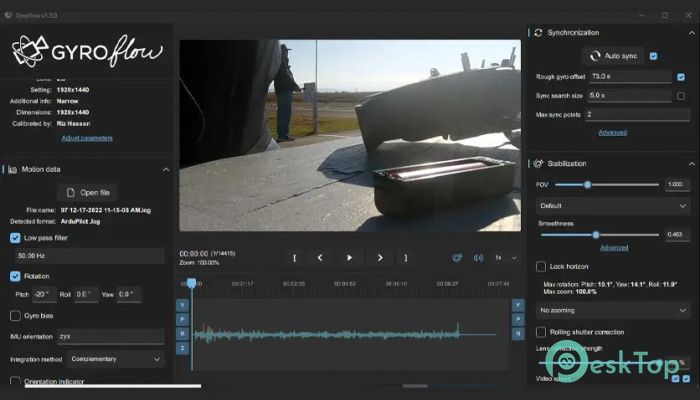The image size is (700, 400).
Task: Open the No zooming dropdown
Action: (612, 310)
